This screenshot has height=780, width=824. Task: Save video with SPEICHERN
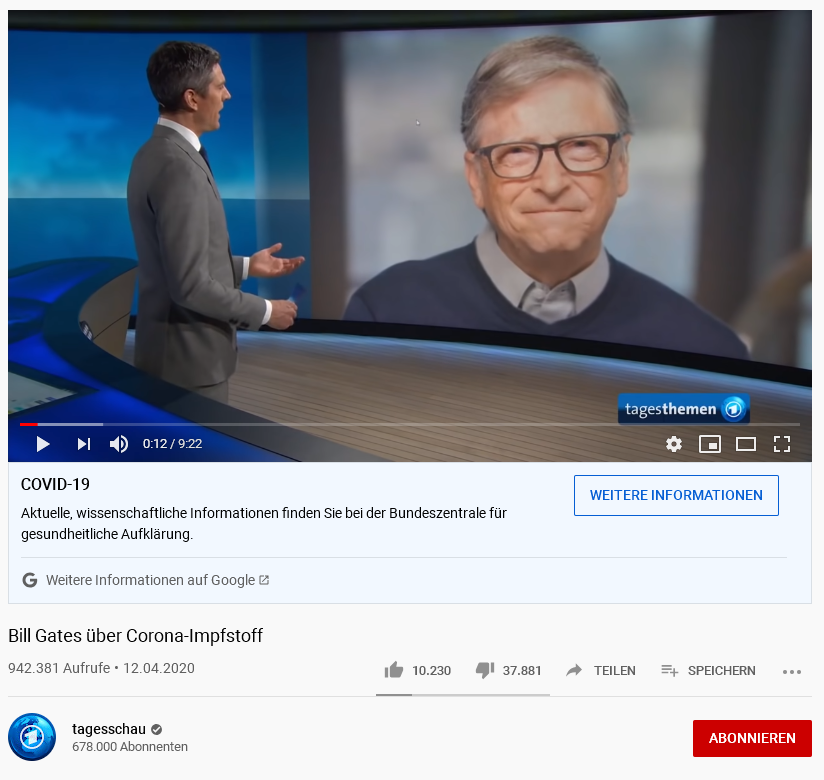(x=708, y=670)
